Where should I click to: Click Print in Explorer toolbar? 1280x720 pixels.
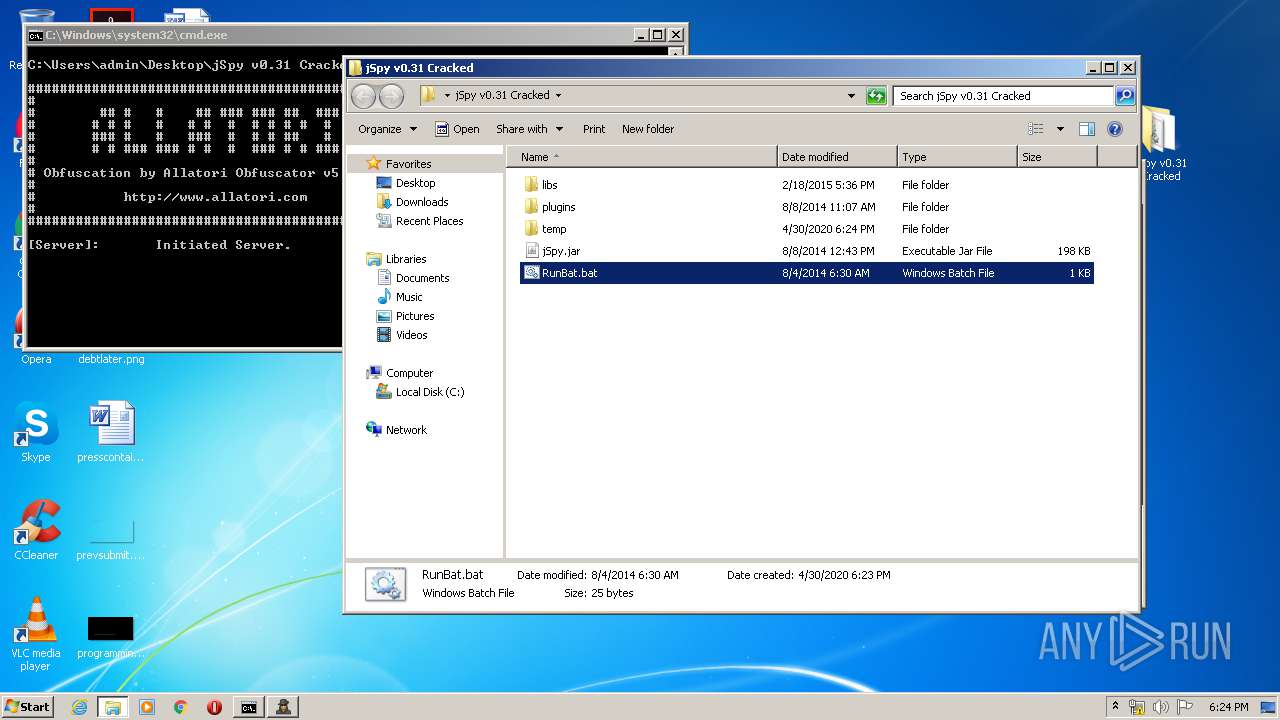point(594,129)
